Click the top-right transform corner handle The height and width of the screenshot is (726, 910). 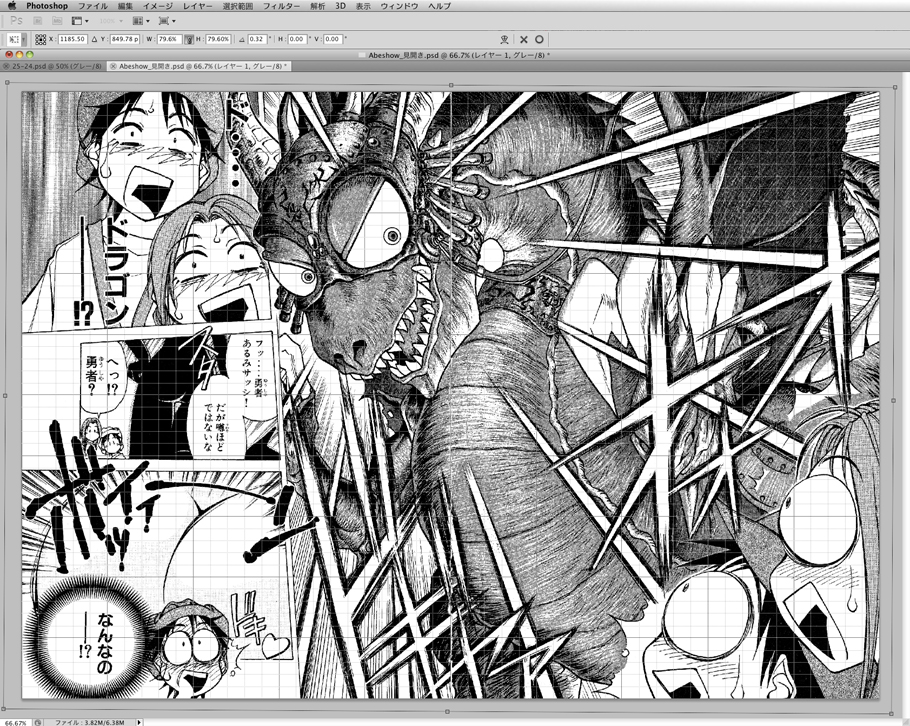tap(895, 88)
